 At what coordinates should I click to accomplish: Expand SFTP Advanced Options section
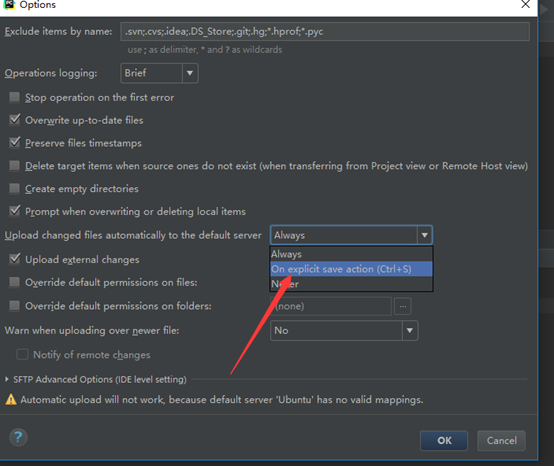click(x=7, y=379)
